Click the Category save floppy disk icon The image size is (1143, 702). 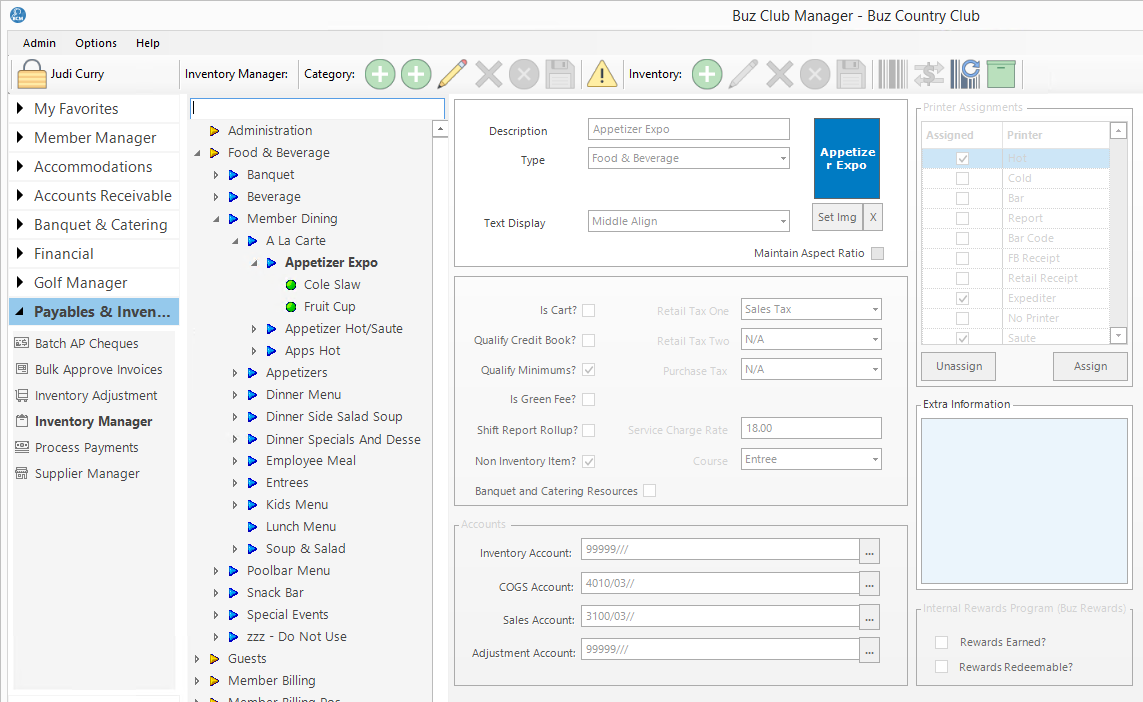pyautogui.click(x=560, y=74)
